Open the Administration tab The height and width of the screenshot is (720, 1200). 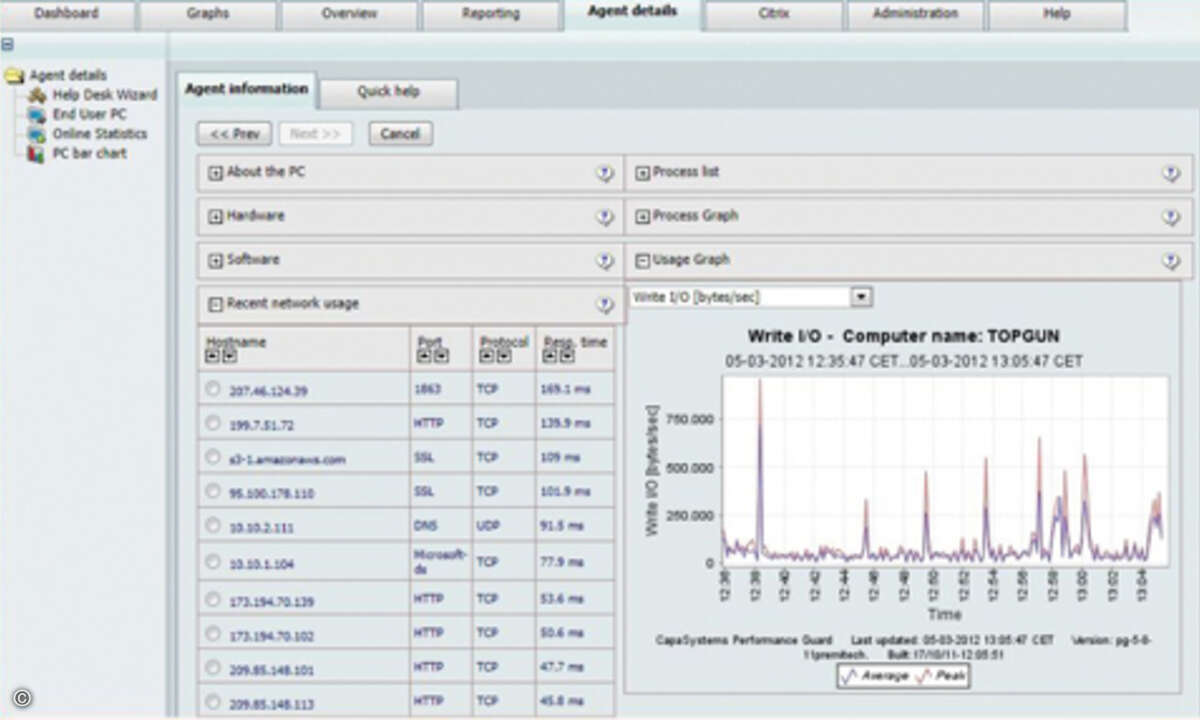[x=915, y=14]
